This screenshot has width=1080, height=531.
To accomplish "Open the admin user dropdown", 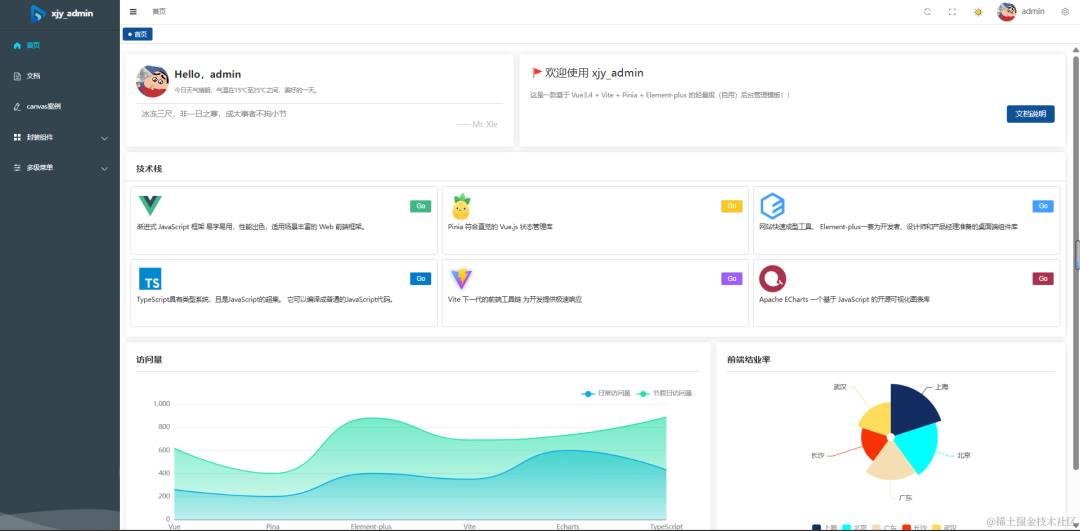I will (1032, 12).
